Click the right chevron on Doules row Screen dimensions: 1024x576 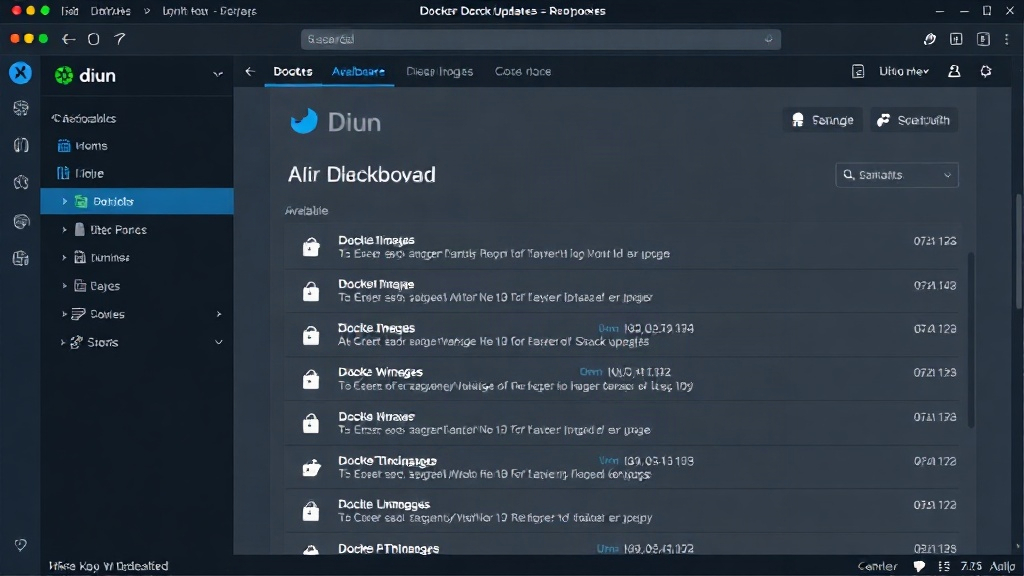click(x=219, y=314)
